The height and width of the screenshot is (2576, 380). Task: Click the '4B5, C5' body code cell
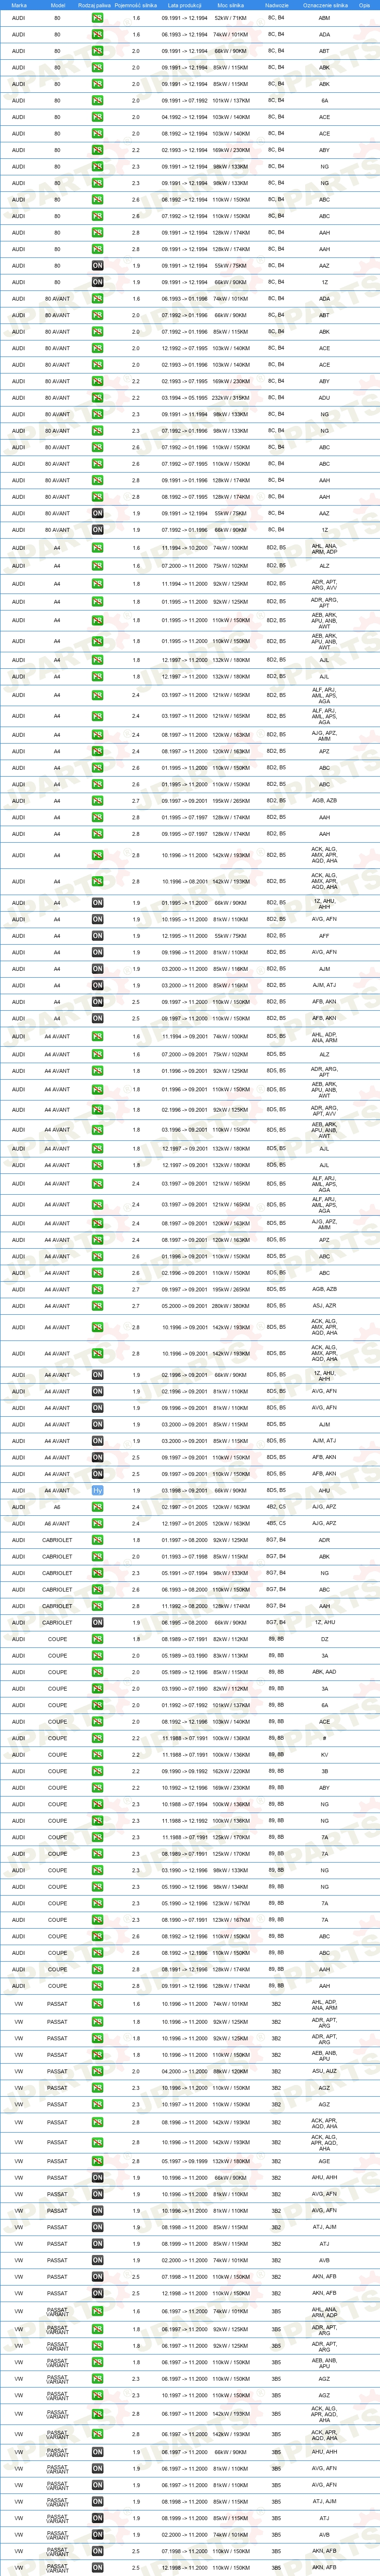[276, 1524]
